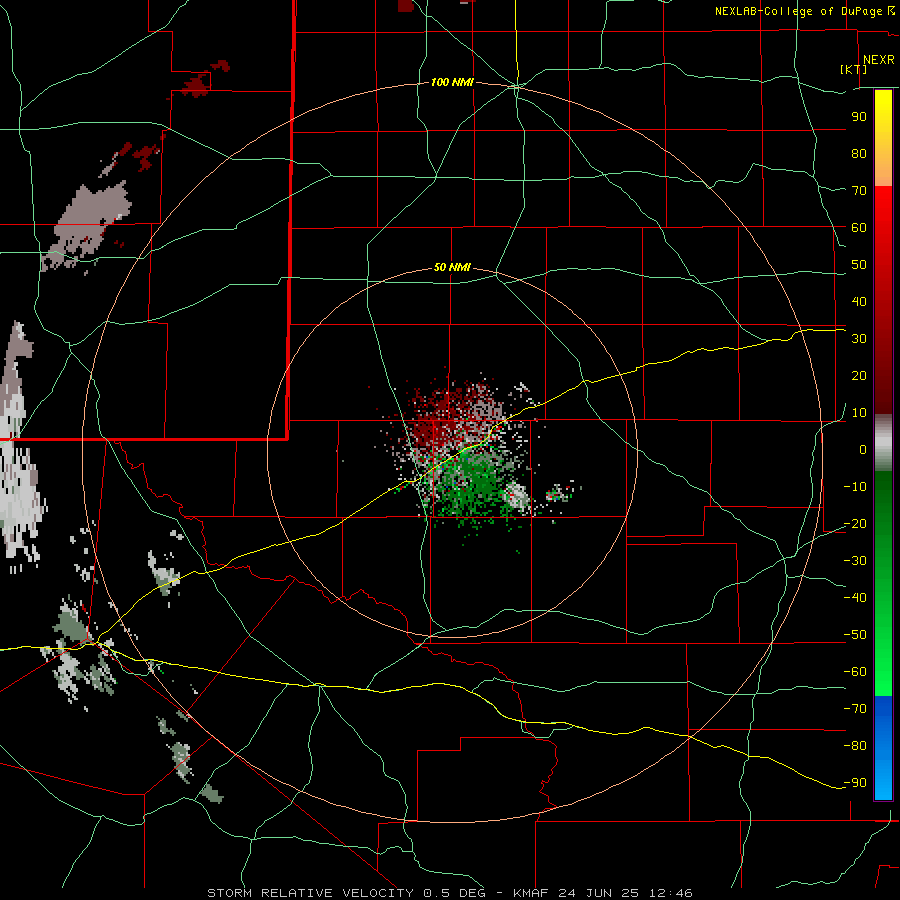Click the "50 NMI" range ring label

[452, 267]
